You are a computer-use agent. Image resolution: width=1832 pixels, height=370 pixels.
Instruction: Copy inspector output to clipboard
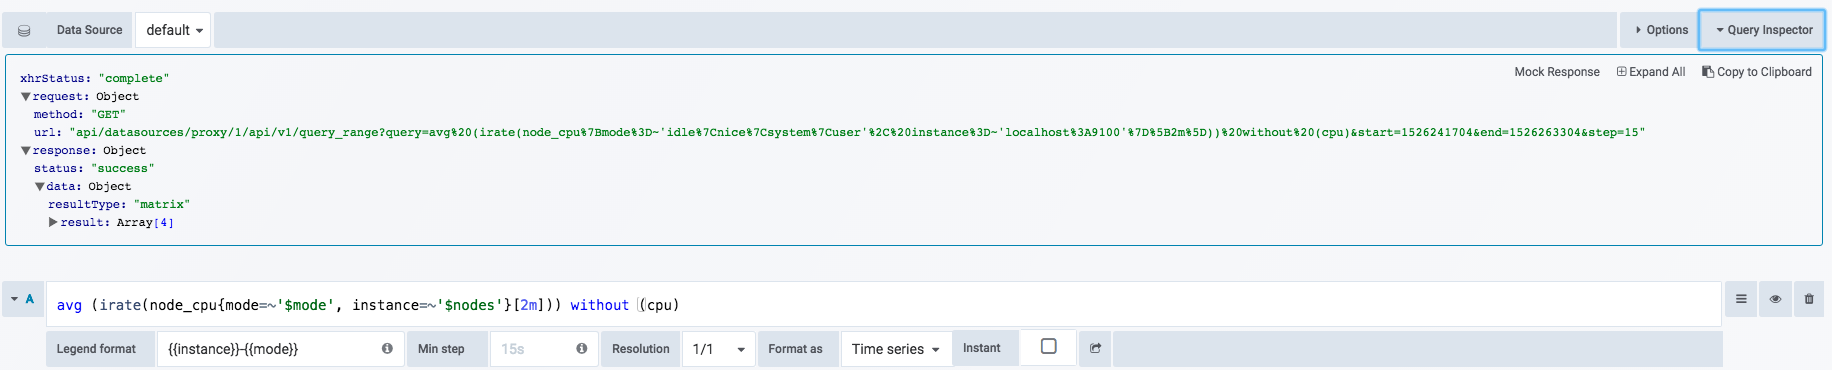tap(1757, 72)
